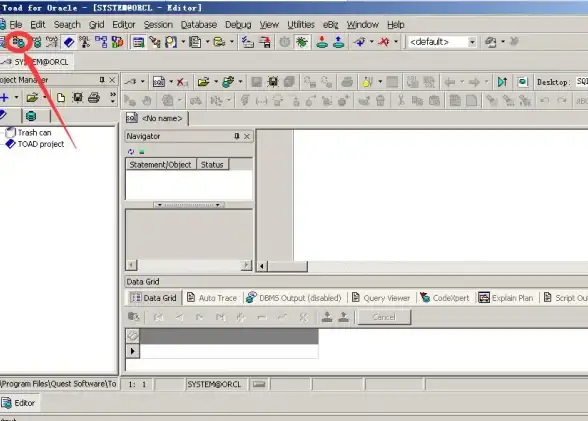The width and height of the screenshot is (588, 421).
Task: Switch to the CodeXpert tab
Action: click(445, 298)
